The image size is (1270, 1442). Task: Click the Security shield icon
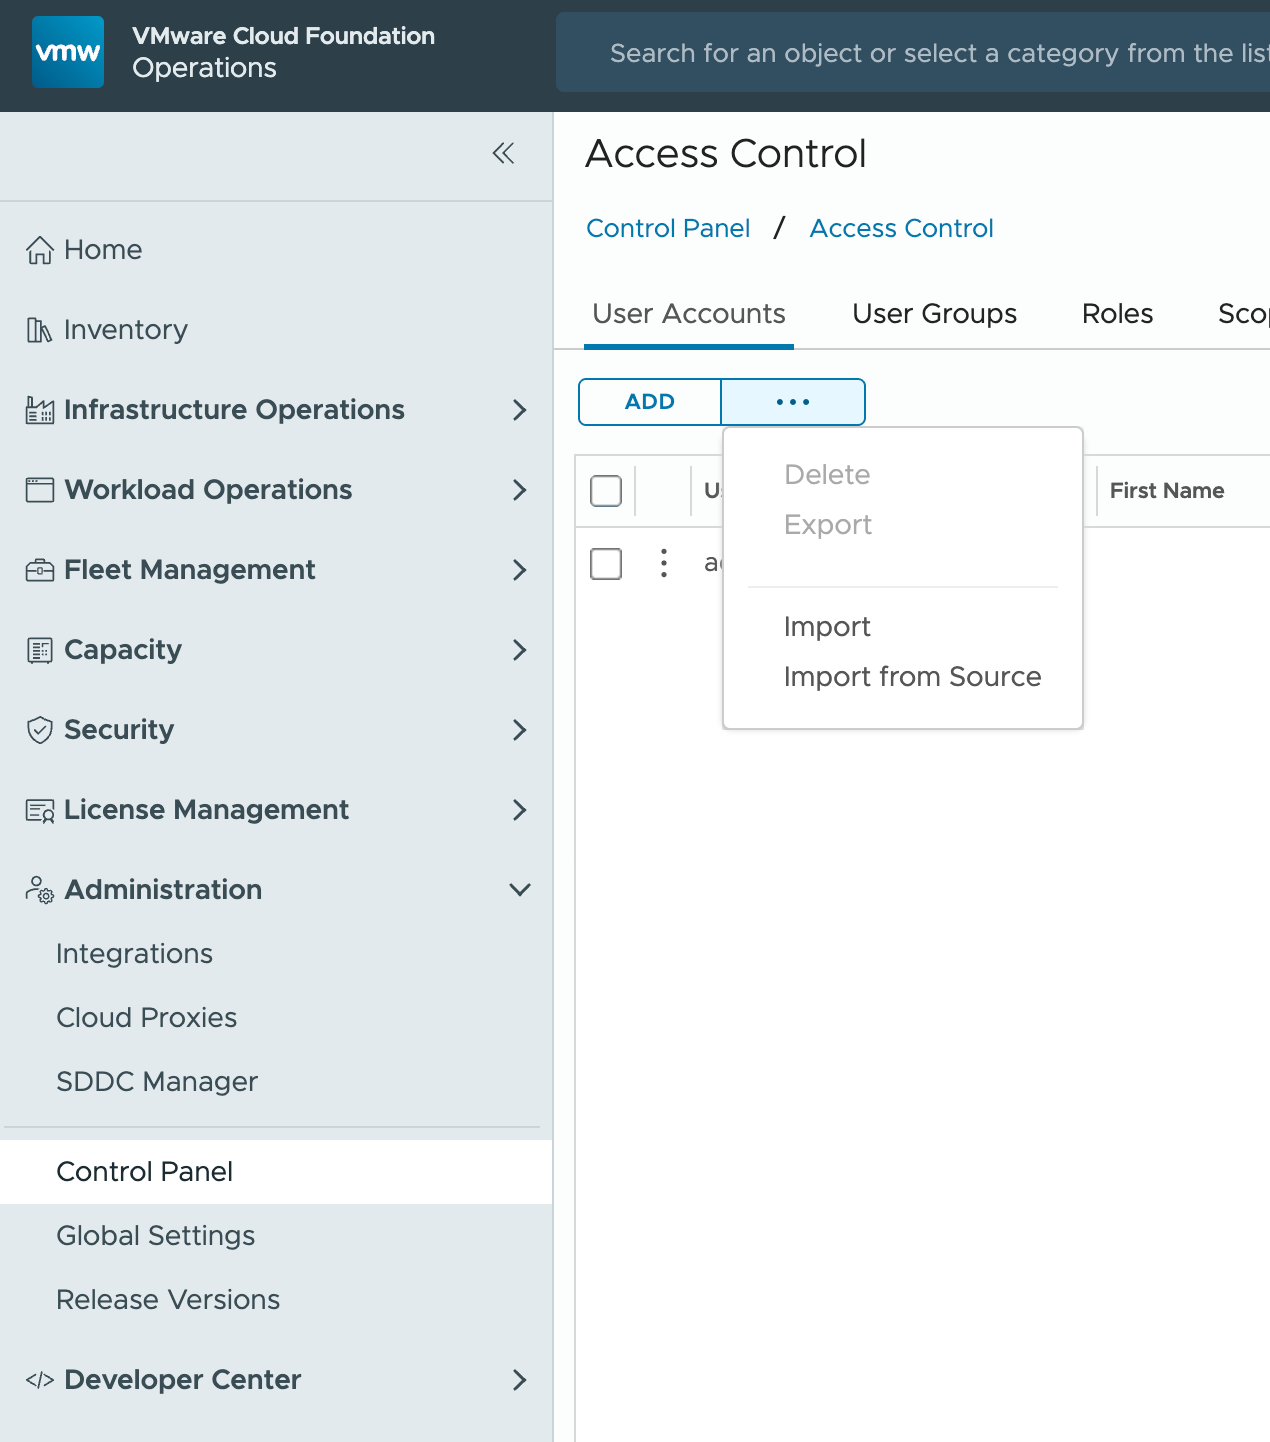[x=40, y=730]
